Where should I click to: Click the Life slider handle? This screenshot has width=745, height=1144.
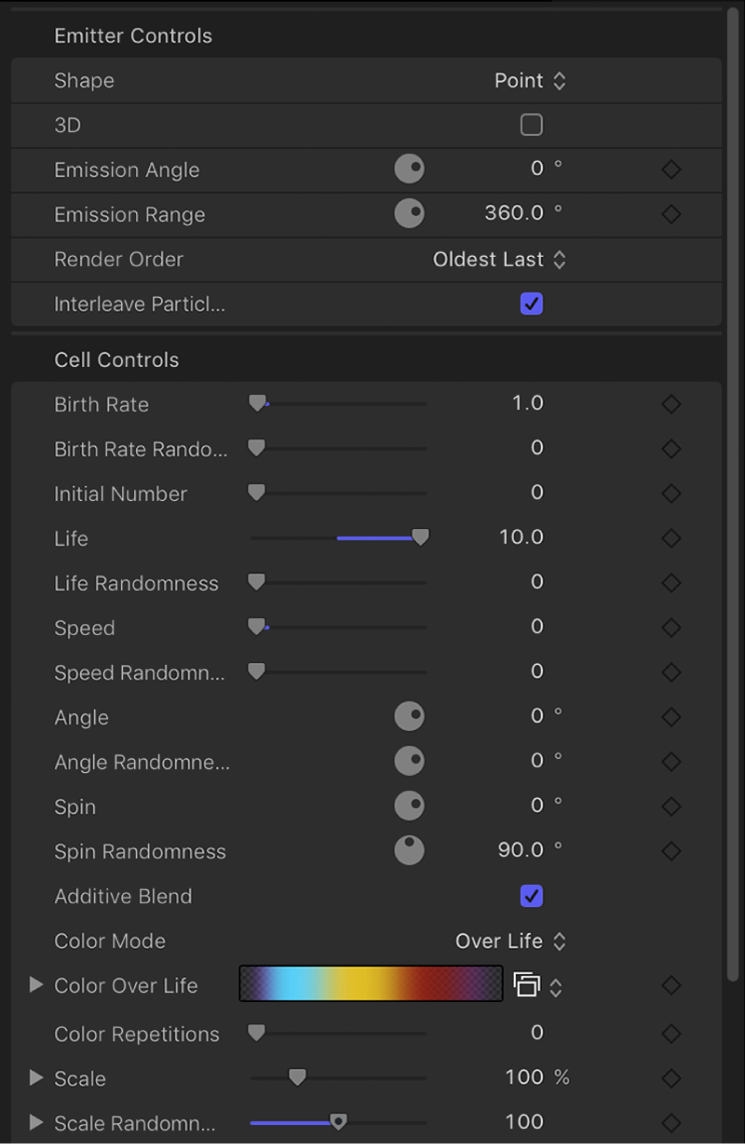click(421, 538)
